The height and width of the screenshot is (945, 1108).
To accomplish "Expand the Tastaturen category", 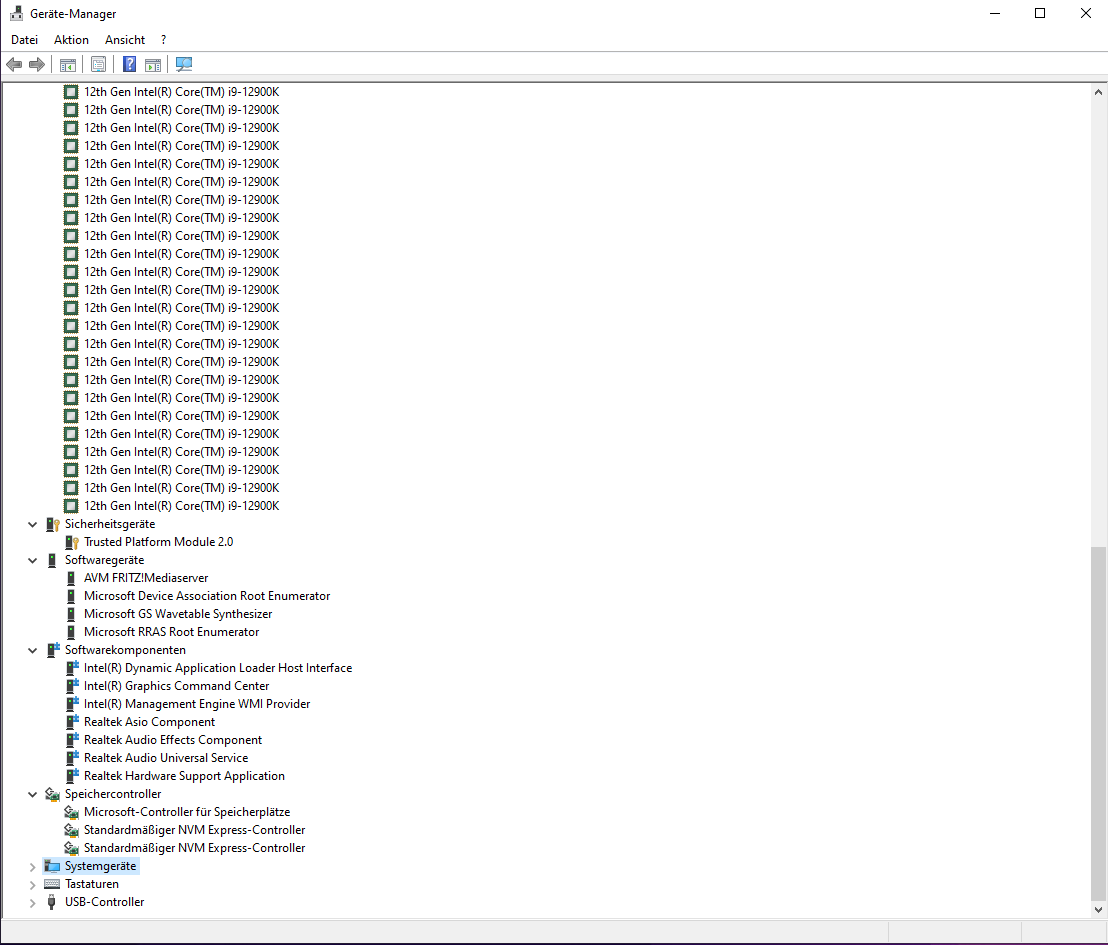I will 33,884.
